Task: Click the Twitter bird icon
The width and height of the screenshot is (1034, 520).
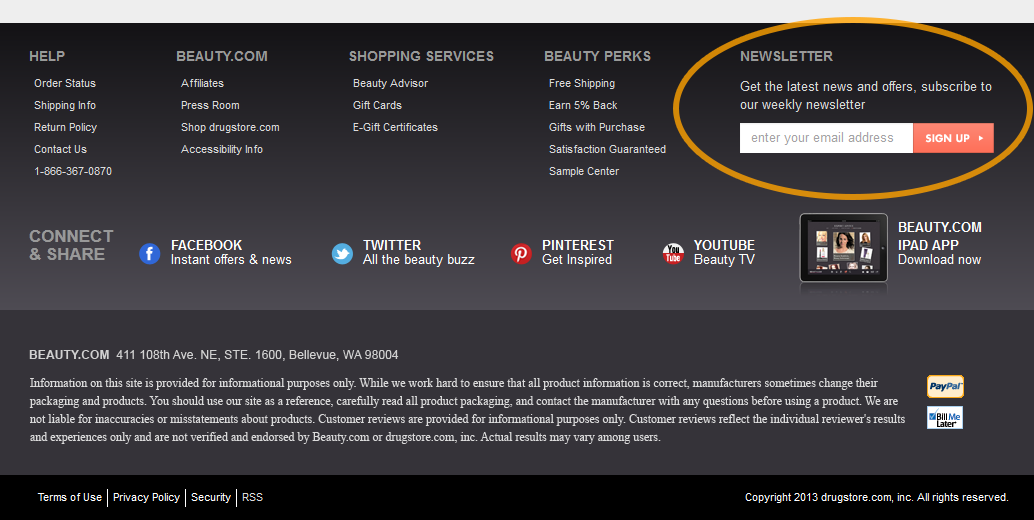Action: [342, 253]
